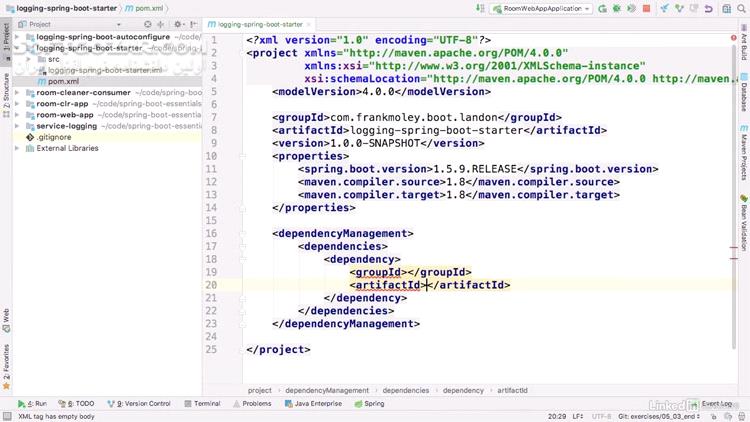The image size is (750, 422).
Task: Click the Collapse All icon in Project panel
Action: [161, 24]
